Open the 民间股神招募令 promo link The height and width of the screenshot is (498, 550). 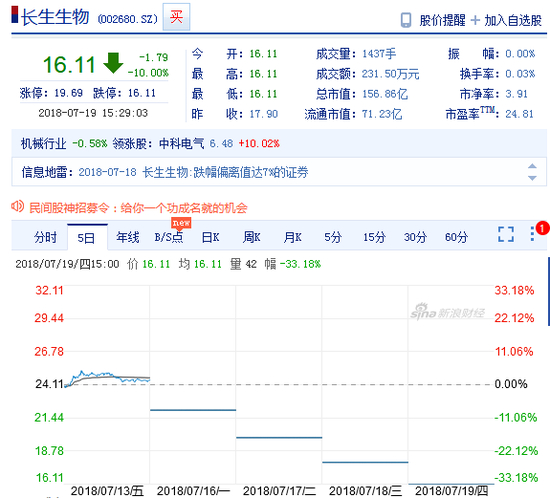click(x=138, y=208)
